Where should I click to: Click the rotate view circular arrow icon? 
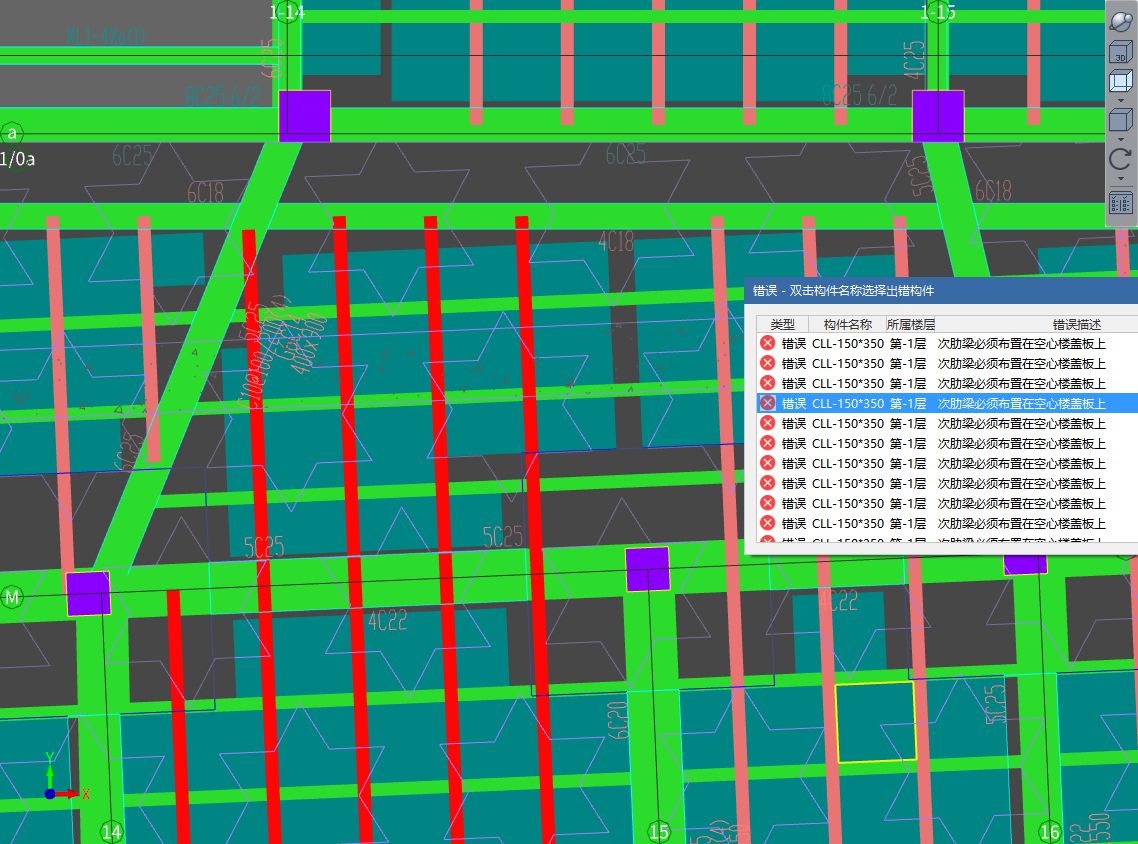(x=1120, y=159)
